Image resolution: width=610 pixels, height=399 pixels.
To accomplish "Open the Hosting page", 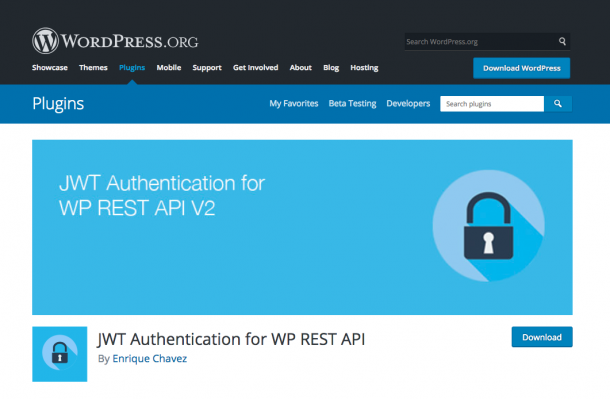I will [364, 68].
